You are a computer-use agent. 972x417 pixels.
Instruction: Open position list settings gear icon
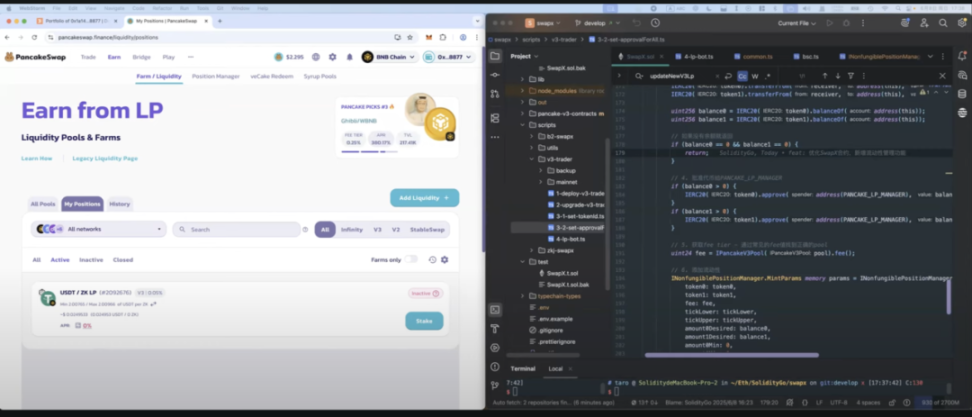[444, 260]
